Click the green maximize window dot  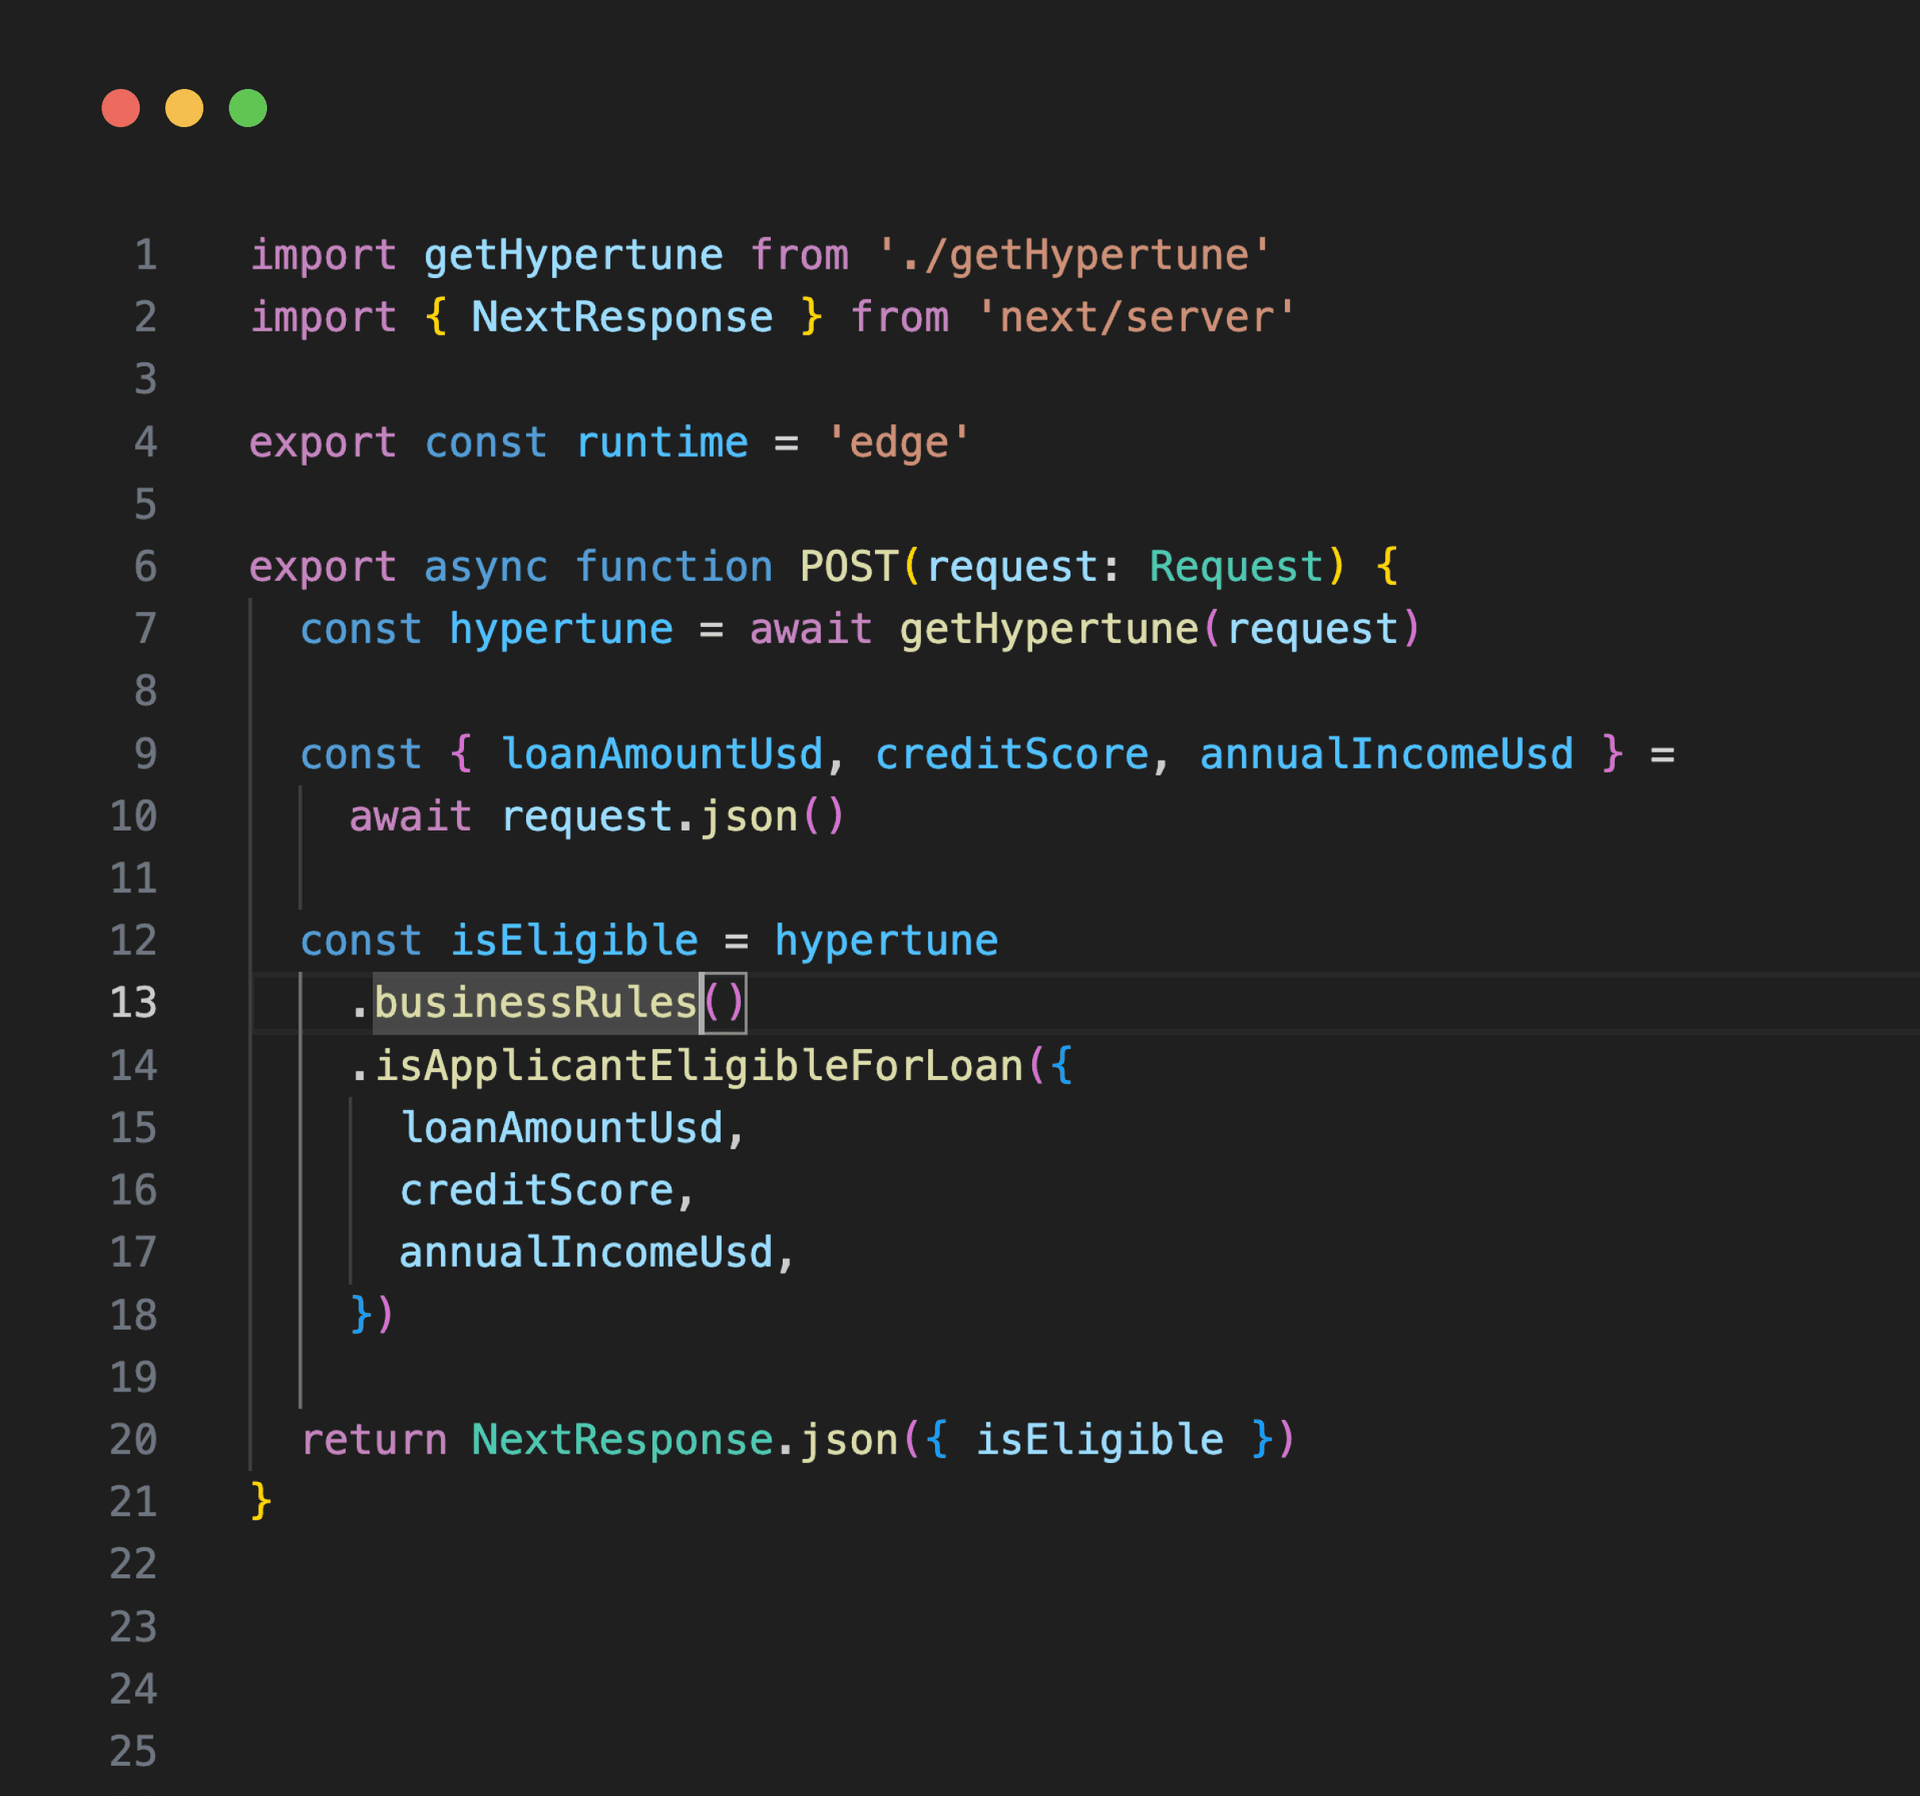click(x=248, y=108)
